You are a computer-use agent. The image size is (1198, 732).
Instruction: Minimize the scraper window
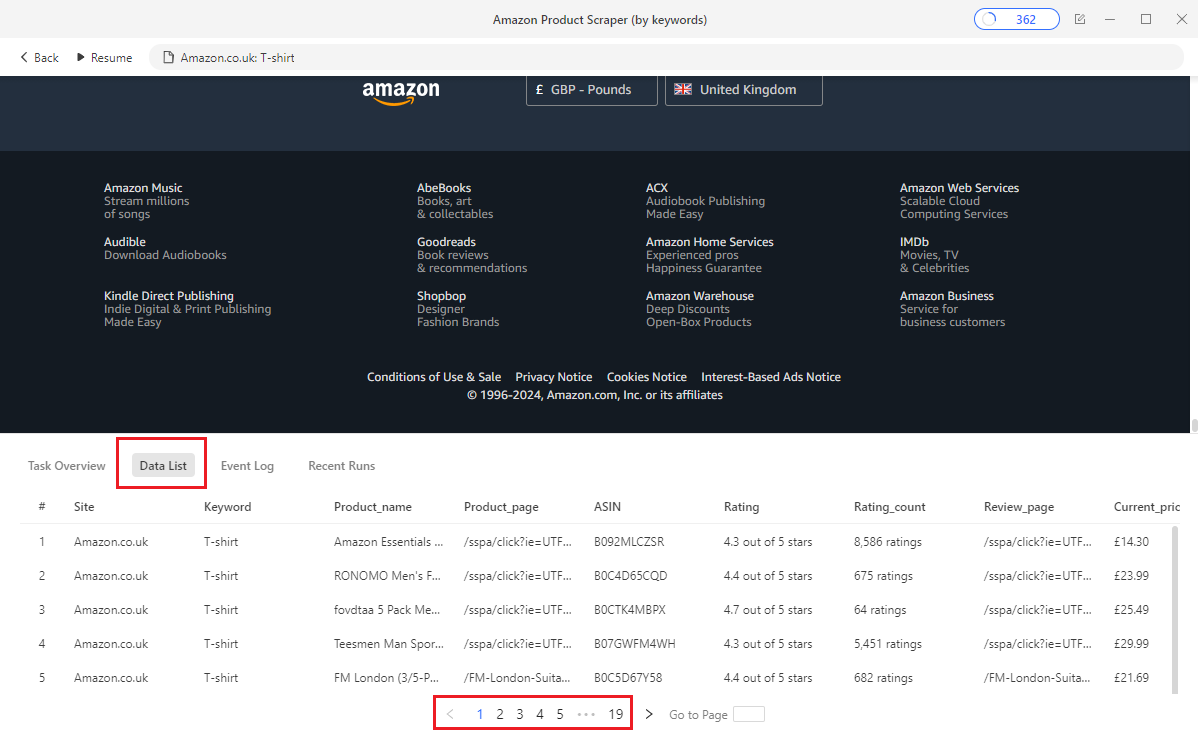point(1109,19)
